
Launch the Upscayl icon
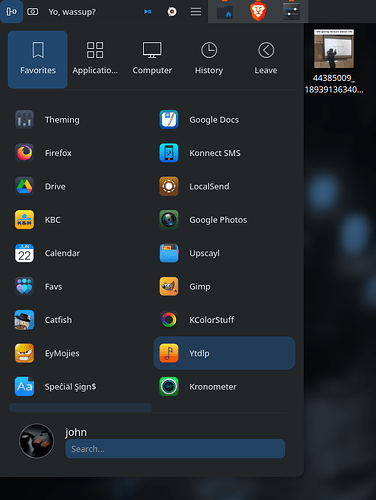click(169, 253)
